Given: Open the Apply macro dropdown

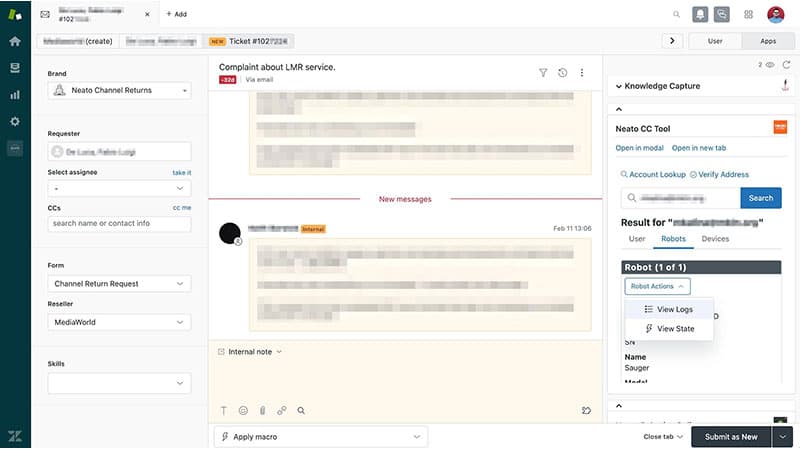Looking at the screenshot, I should click(x=321, y=437).
